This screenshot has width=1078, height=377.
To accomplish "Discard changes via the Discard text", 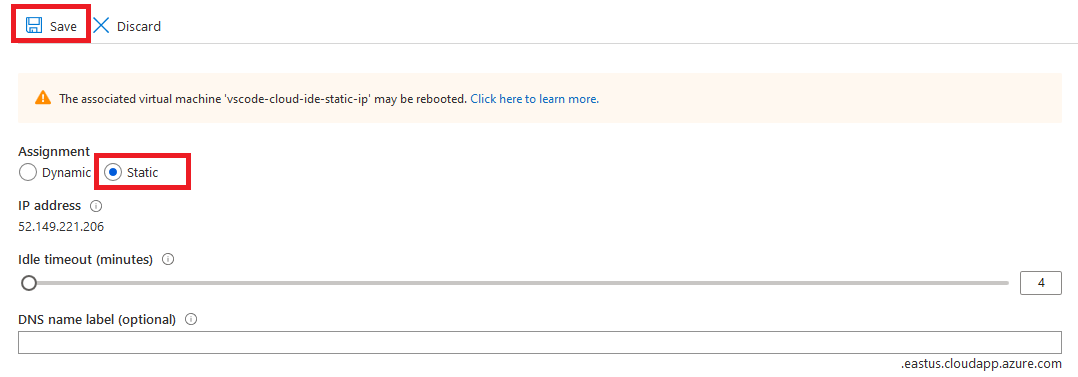I will click(x=139, y=26).
